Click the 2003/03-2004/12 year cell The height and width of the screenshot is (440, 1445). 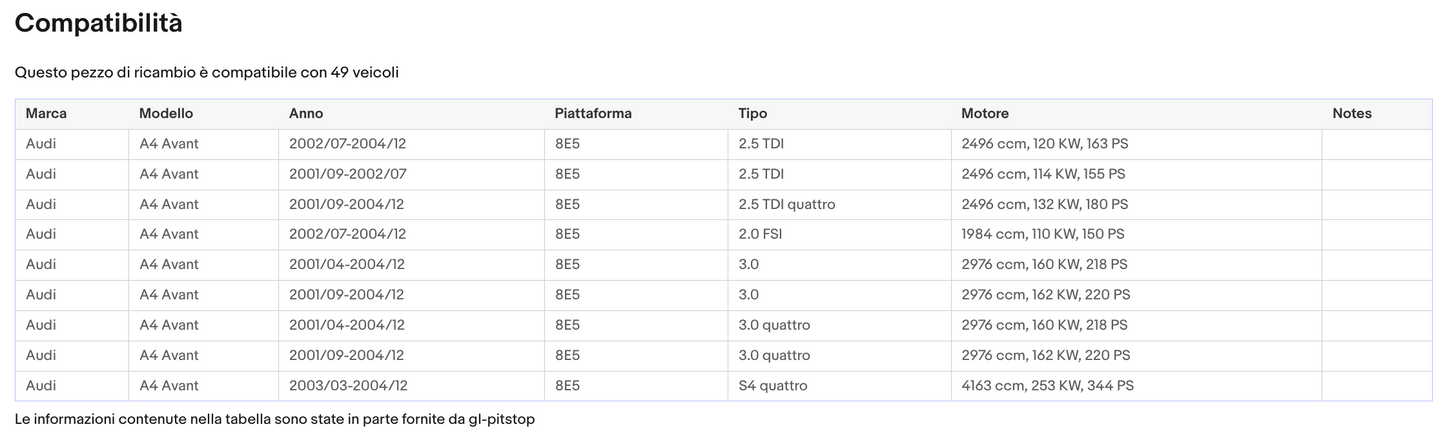coord(348,386)
